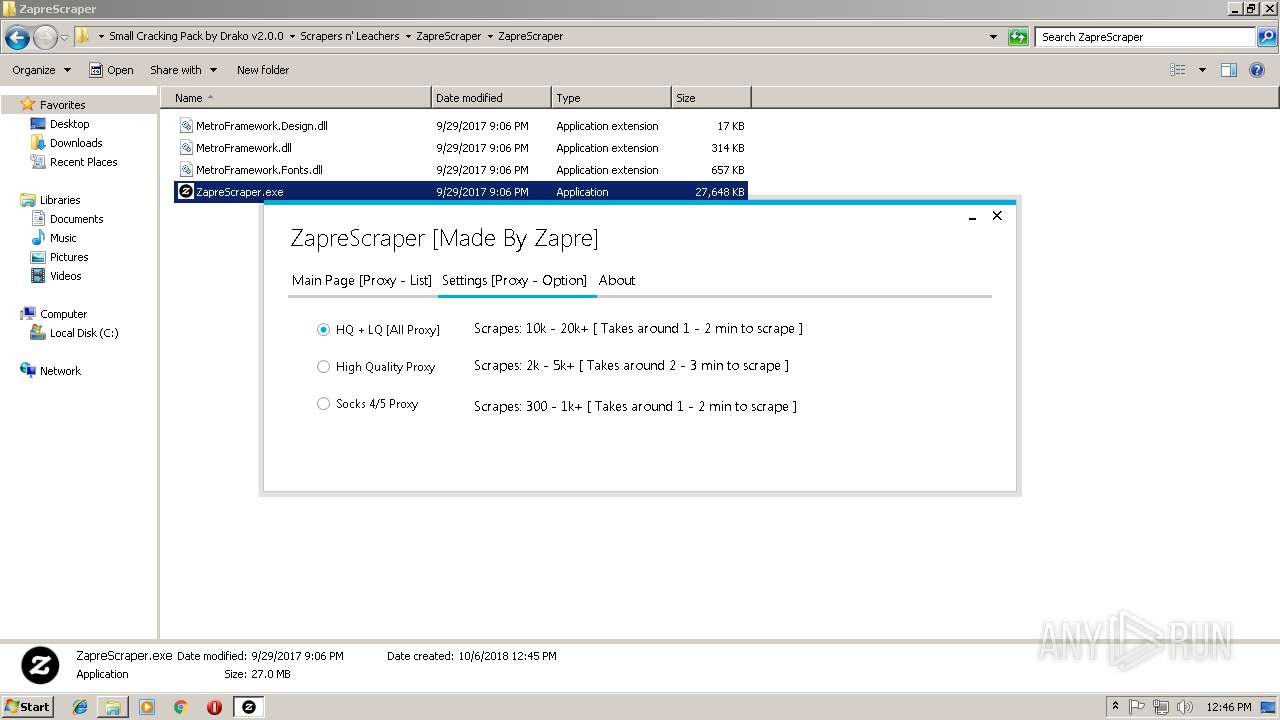The image size is (1280, 720).
Task: Sort by Size column header
Action: point(711,98)
